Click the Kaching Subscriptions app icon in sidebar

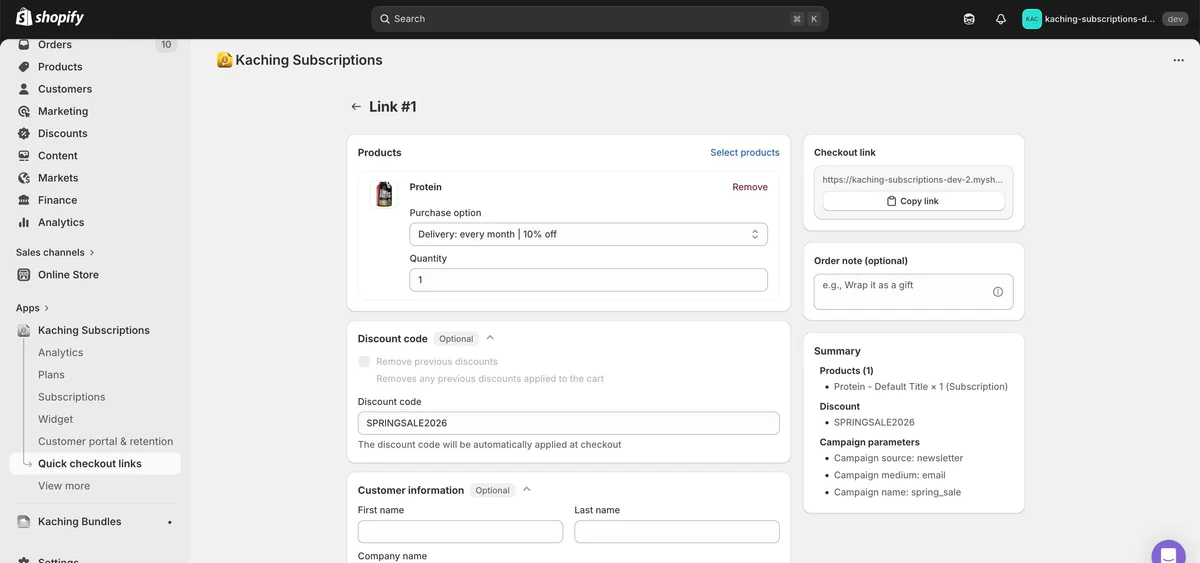pos(24,330)
